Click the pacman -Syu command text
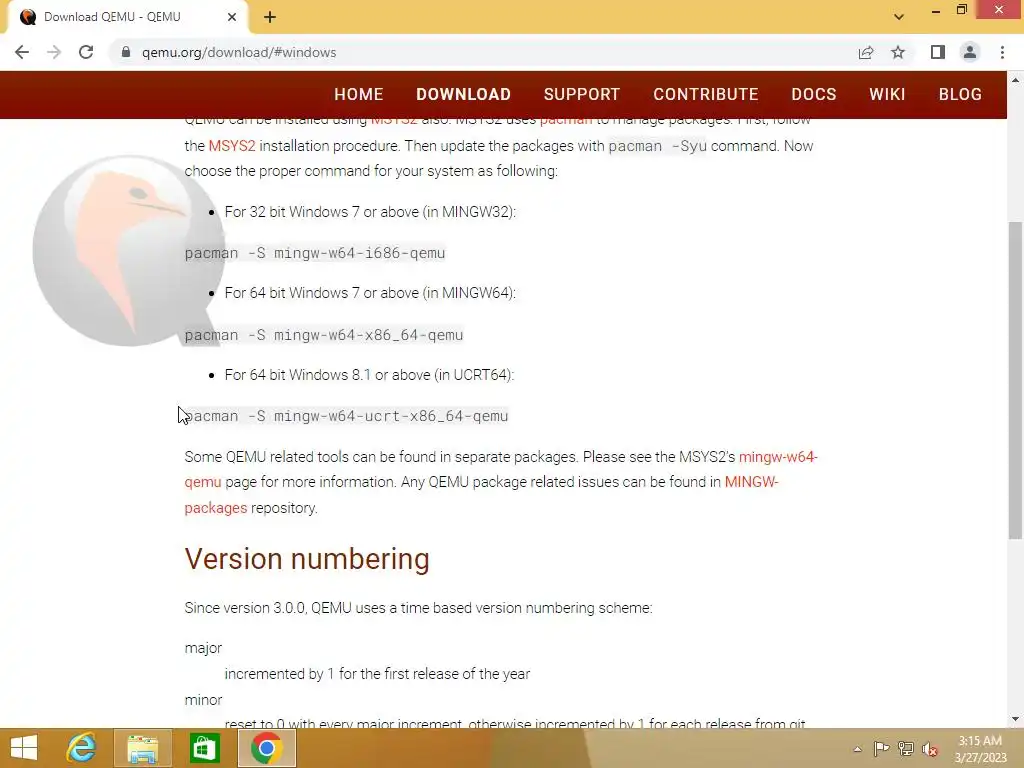Viewport: 1024px width, 768px height. pos(658,146)
